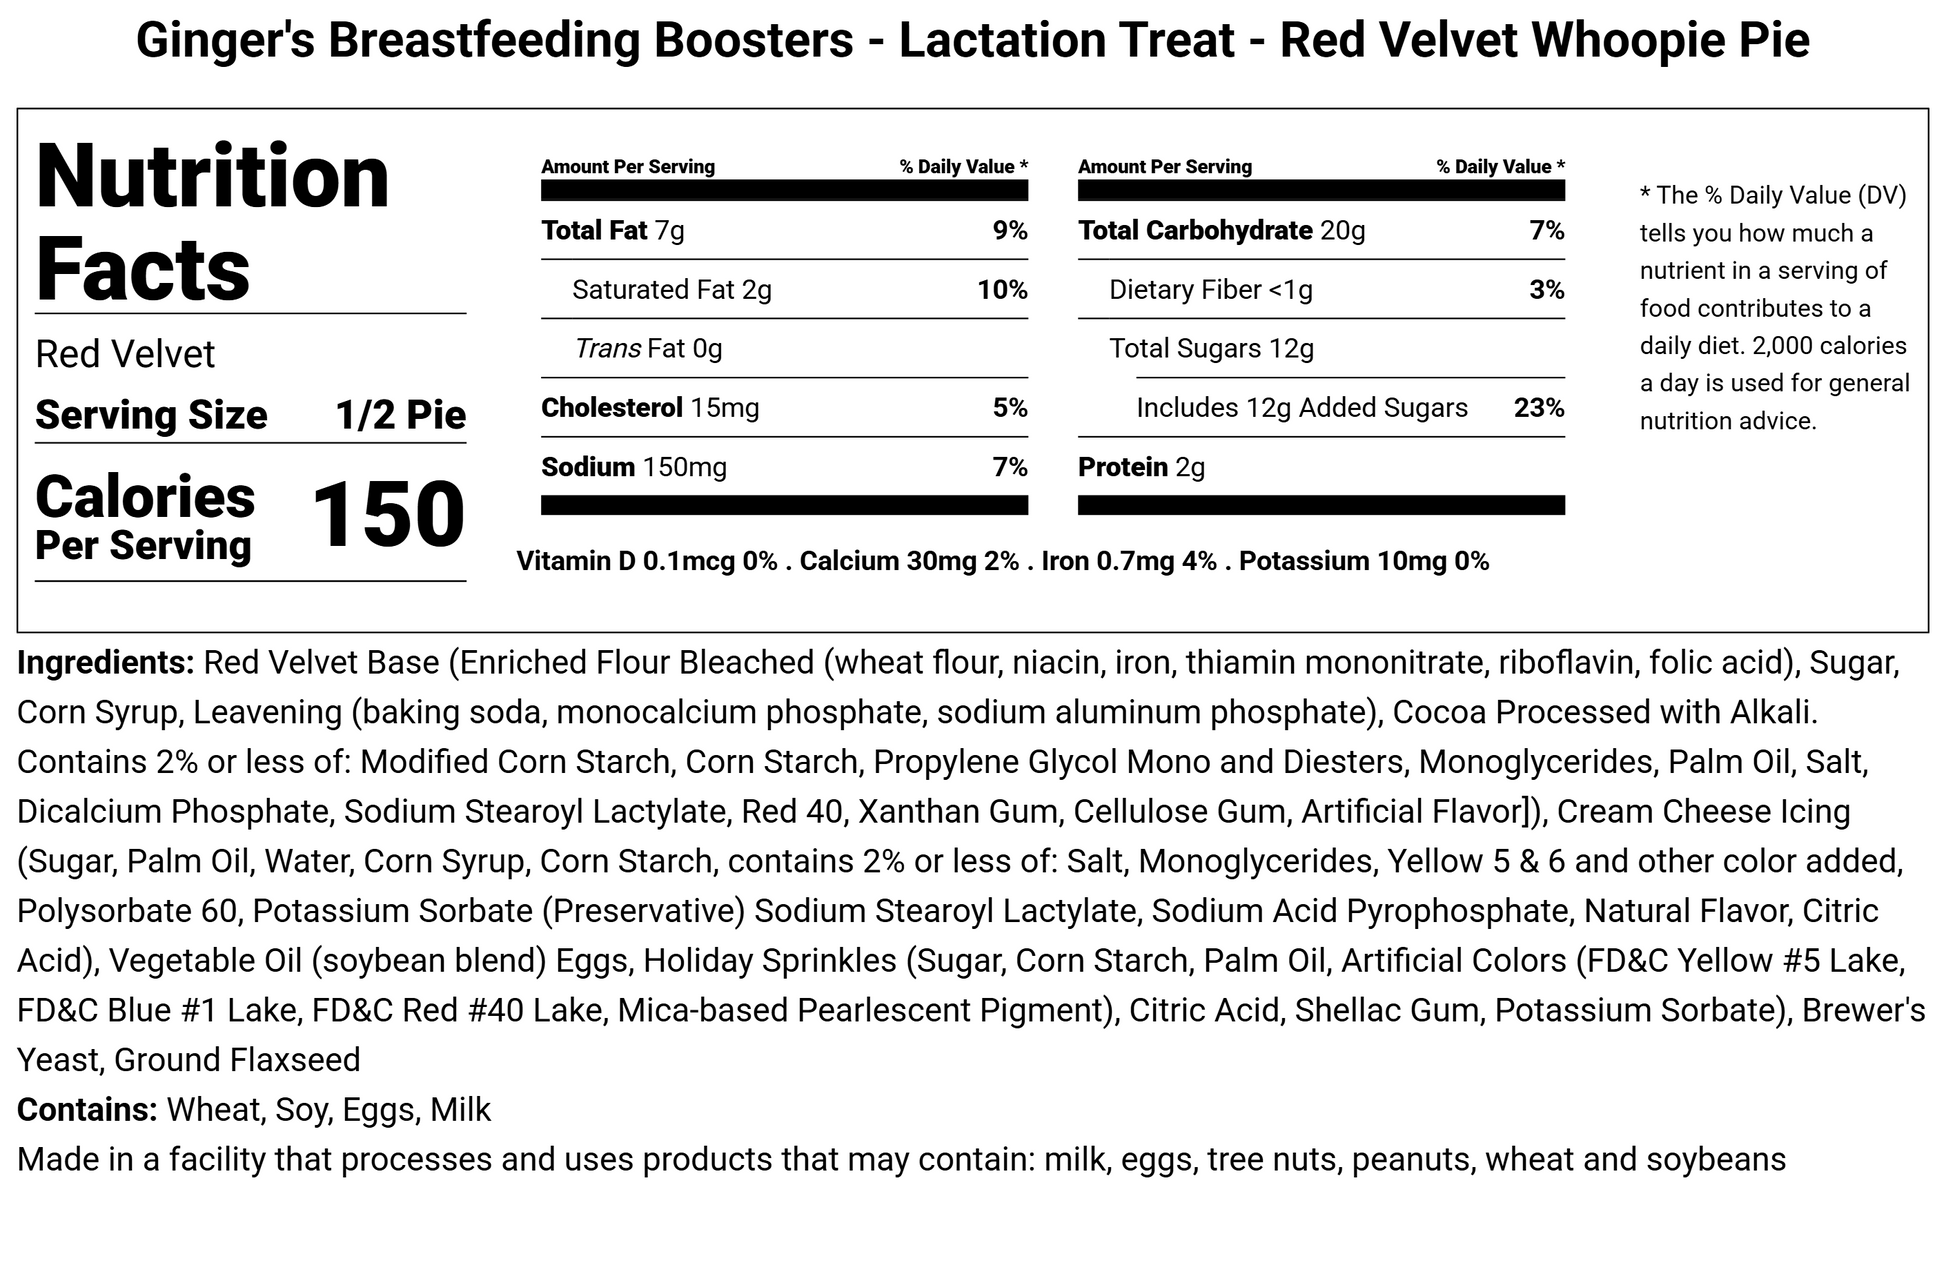
Task: Click the Serving Size 1/2 Pie line
Action: (x=250, y=415)
